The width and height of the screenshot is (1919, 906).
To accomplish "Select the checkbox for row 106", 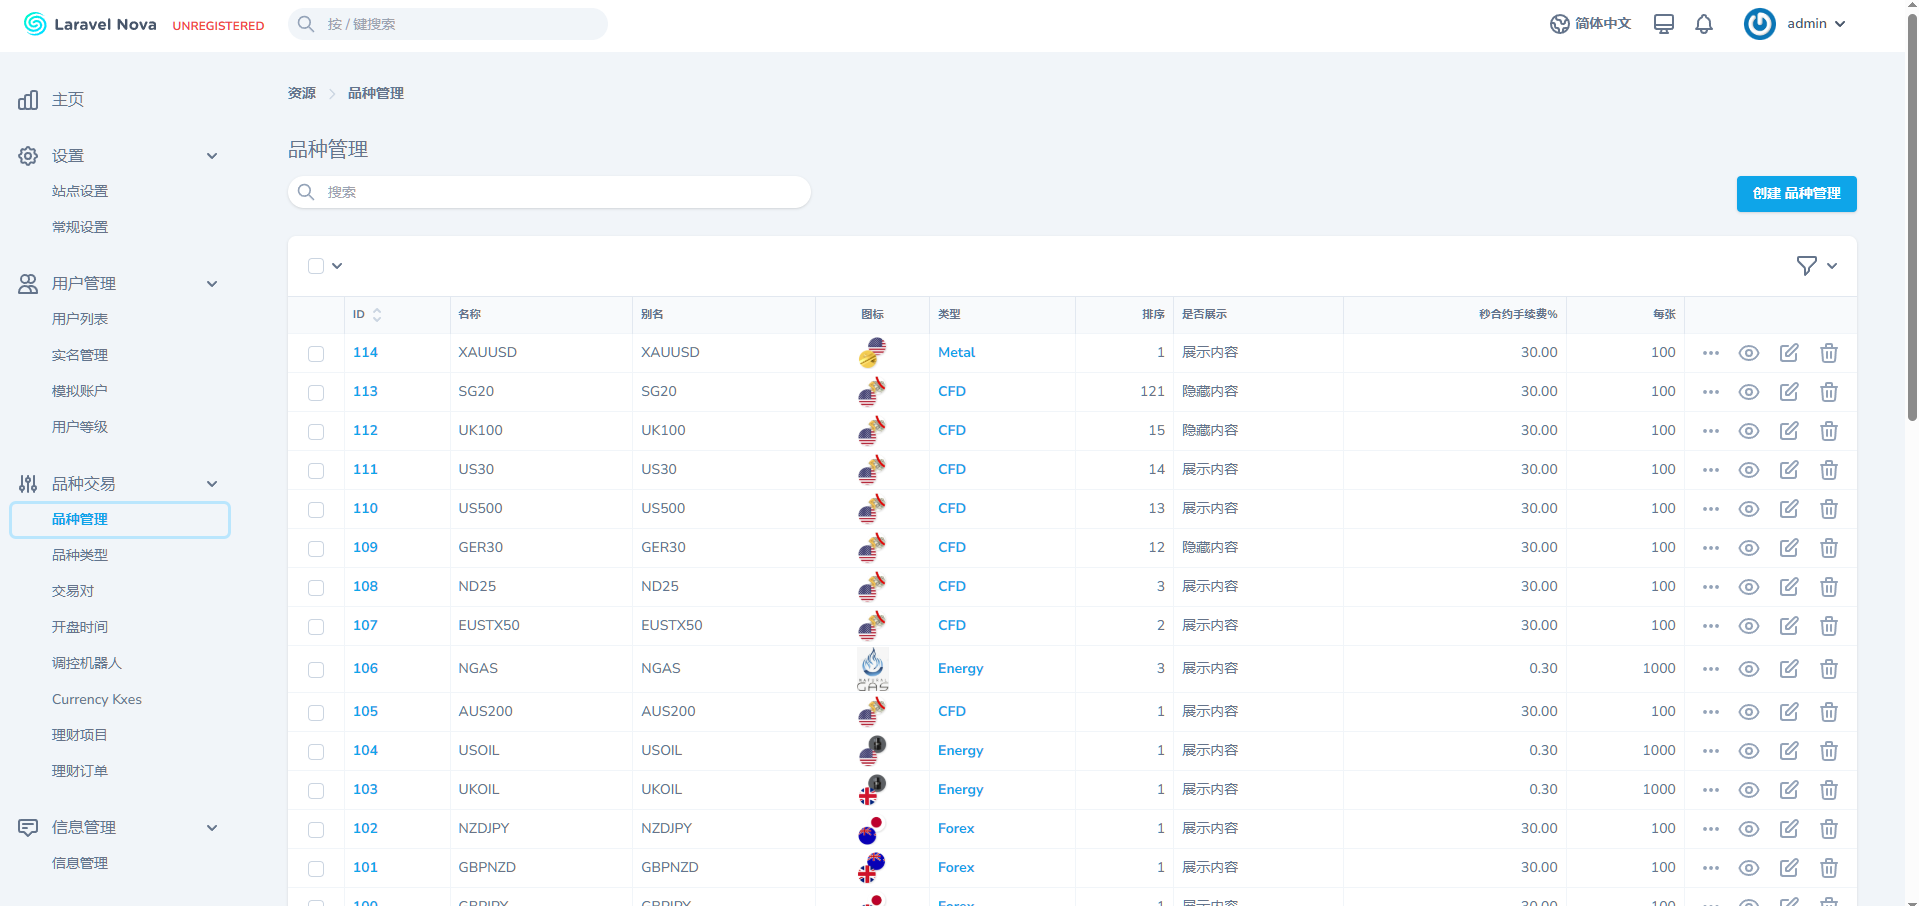I will click(316, 669).
